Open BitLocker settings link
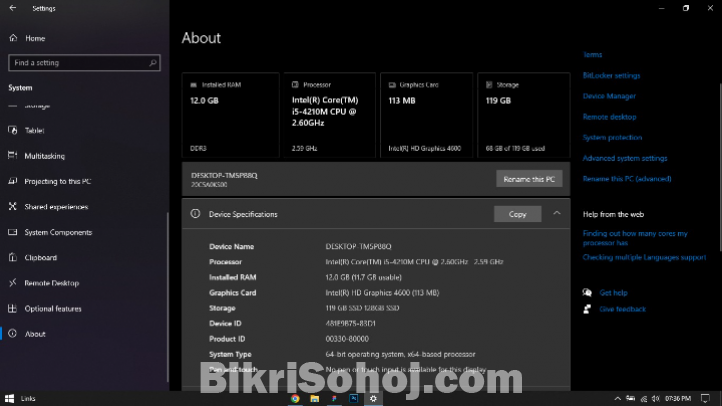The width and height of the screenshot is (722, 406). pyautogui.click(x=611, y=75)
